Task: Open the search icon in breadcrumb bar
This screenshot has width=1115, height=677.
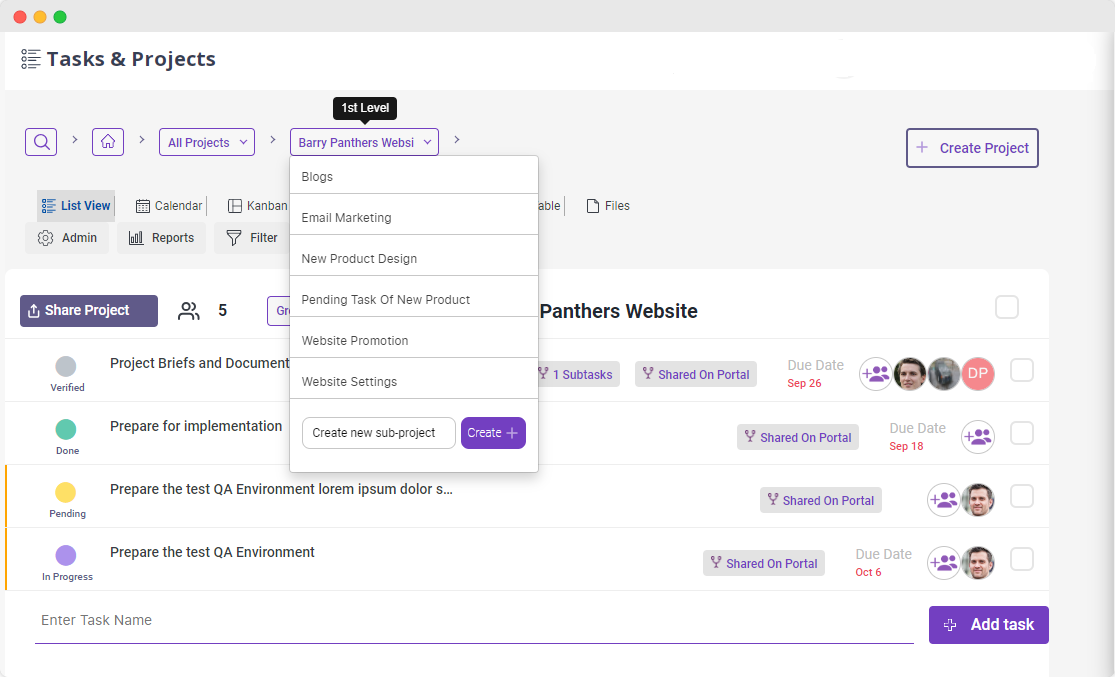Action: click(x=41, y=141)
